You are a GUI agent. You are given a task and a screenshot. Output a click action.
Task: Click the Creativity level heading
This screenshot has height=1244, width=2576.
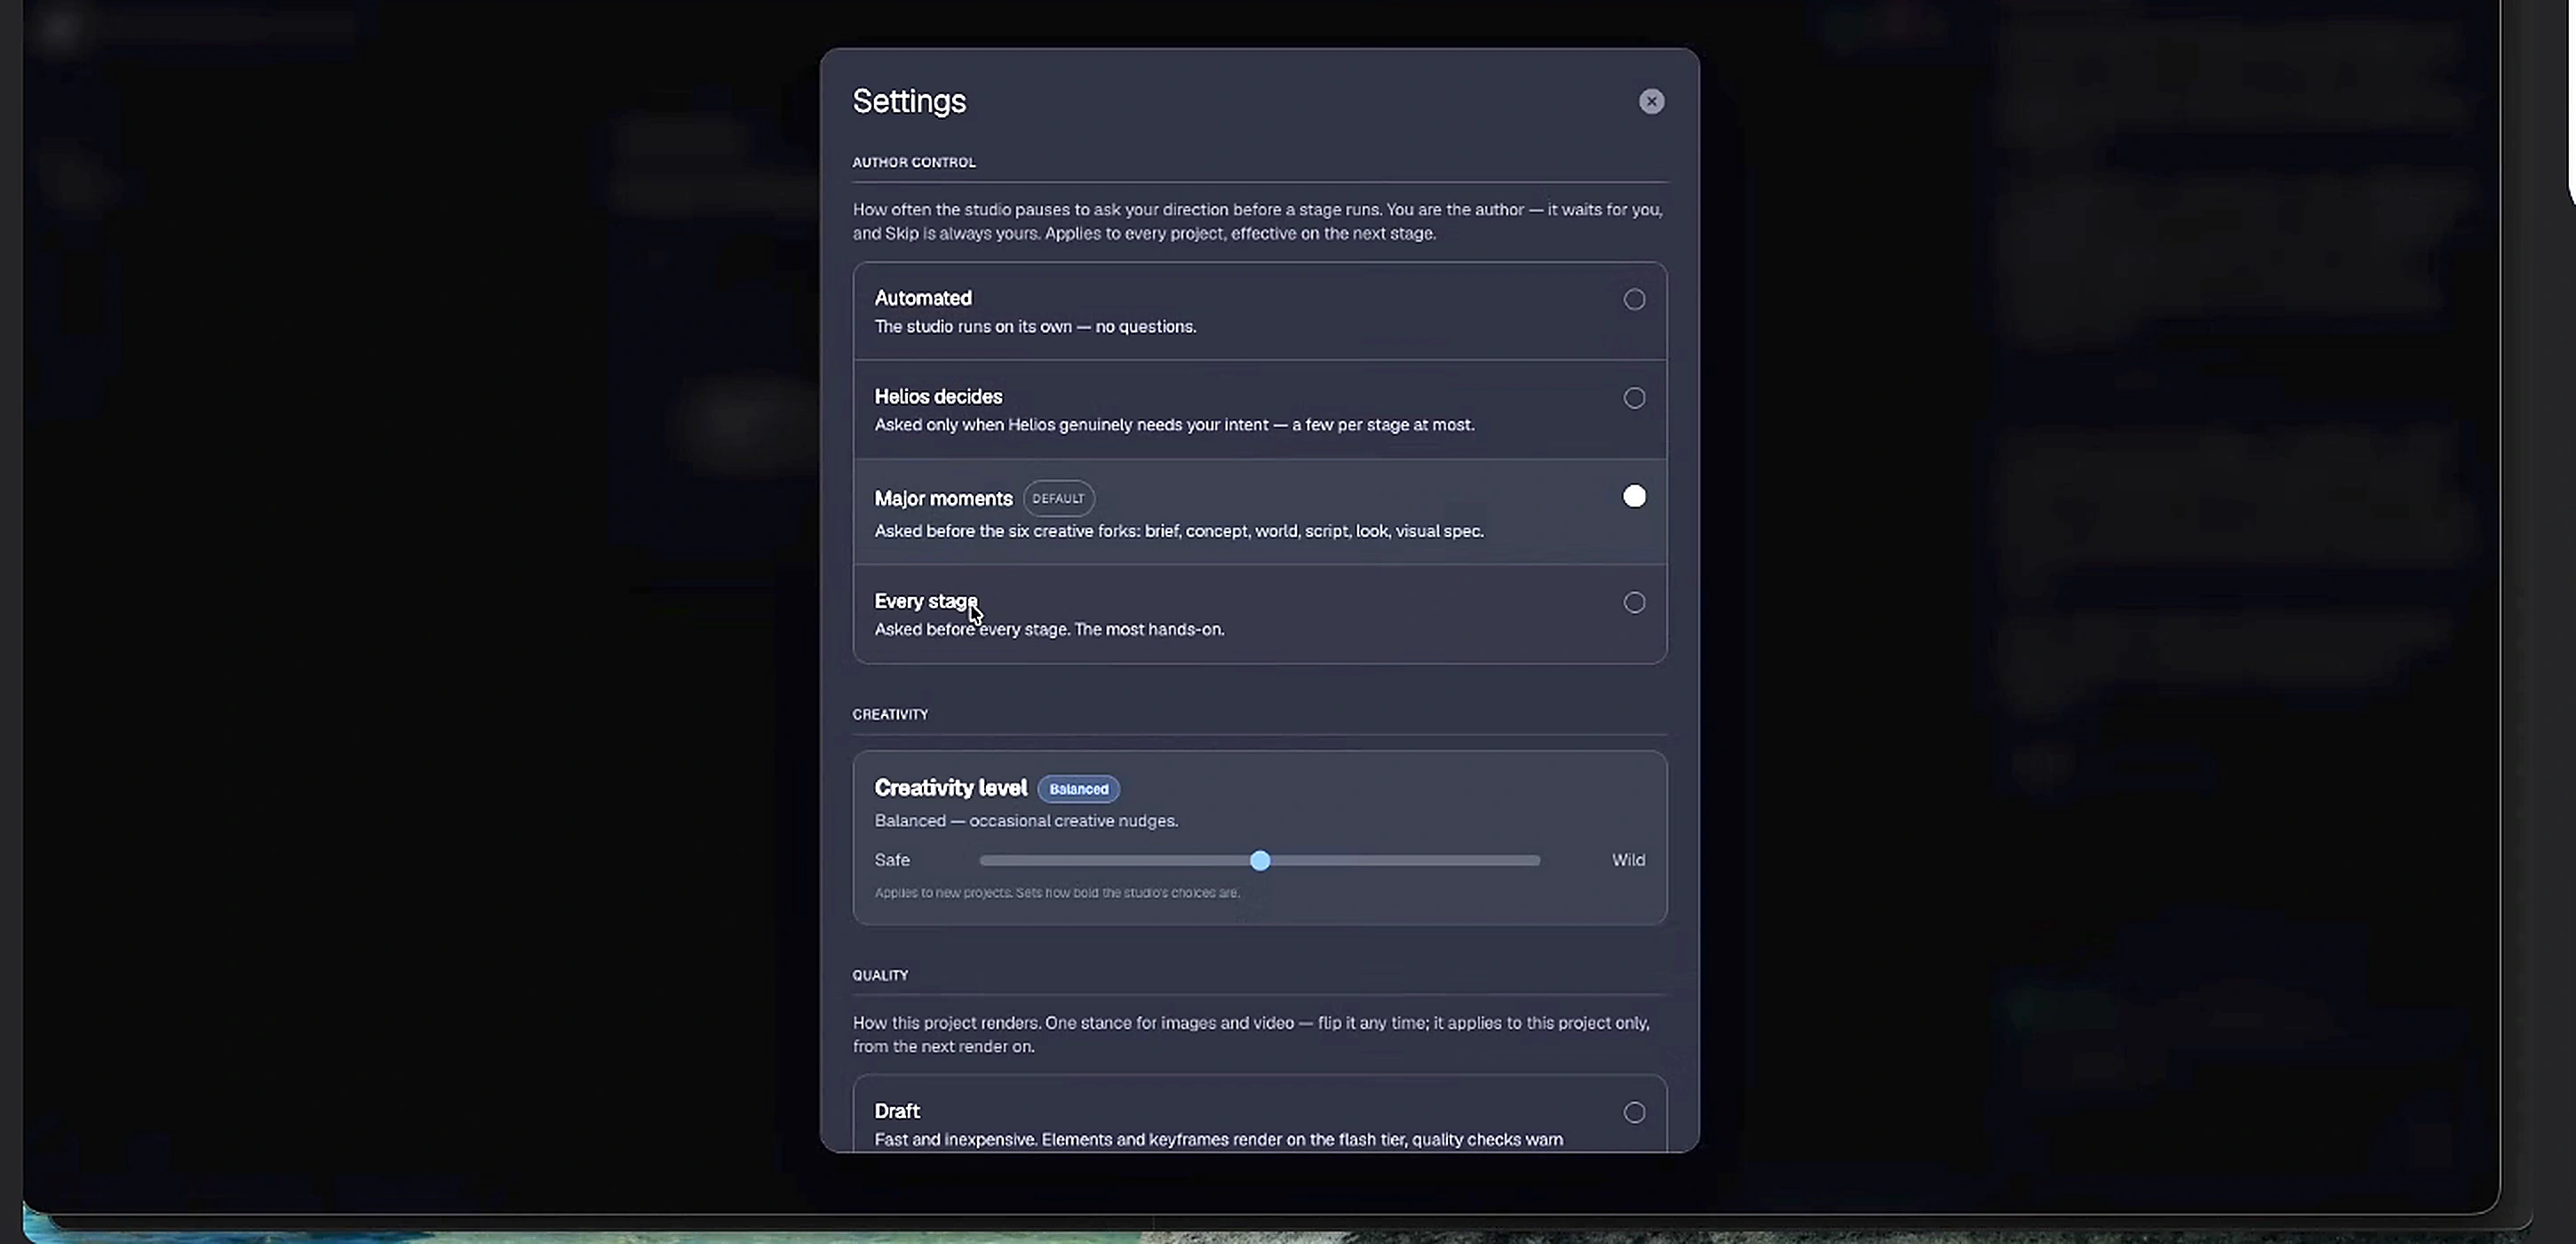[x=951, y=788]
